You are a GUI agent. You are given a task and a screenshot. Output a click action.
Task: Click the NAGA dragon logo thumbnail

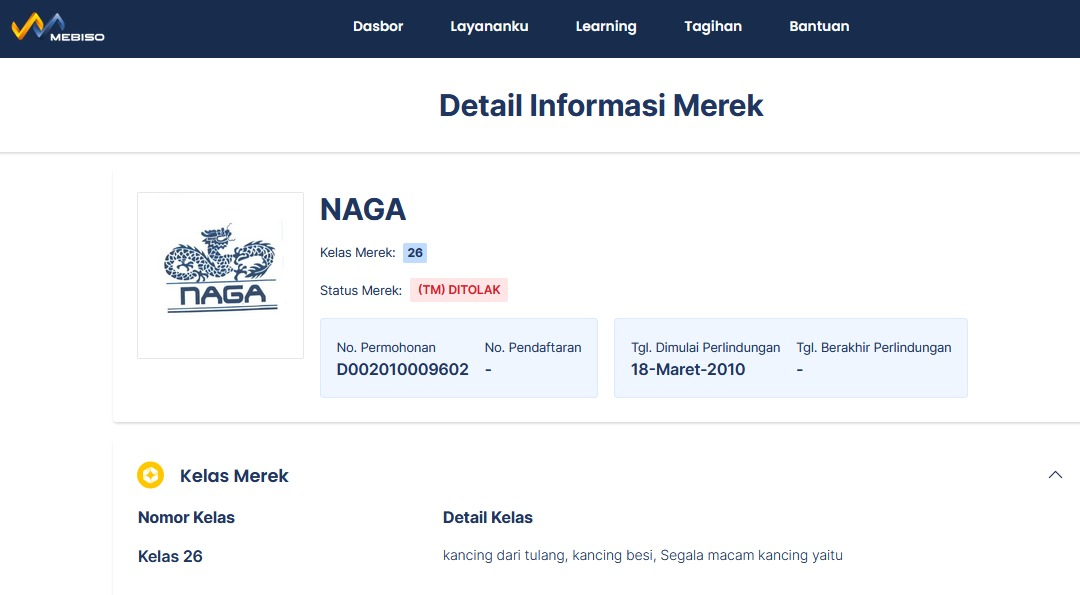[220, 275]
